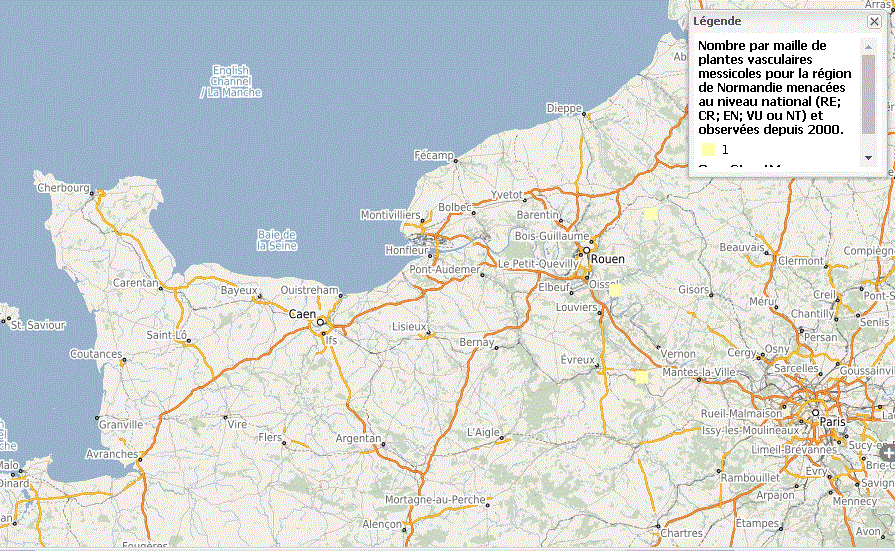
Task: Select the yellow grid cell beside Oissel
Action: (615, 290)
